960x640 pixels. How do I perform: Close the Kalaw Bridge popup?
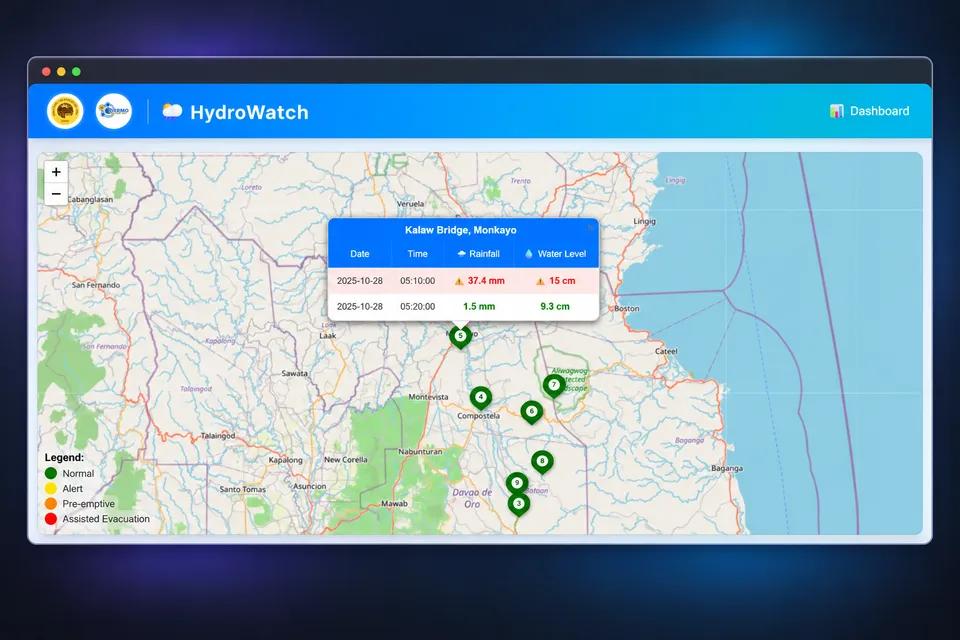(x=590, y=227)
